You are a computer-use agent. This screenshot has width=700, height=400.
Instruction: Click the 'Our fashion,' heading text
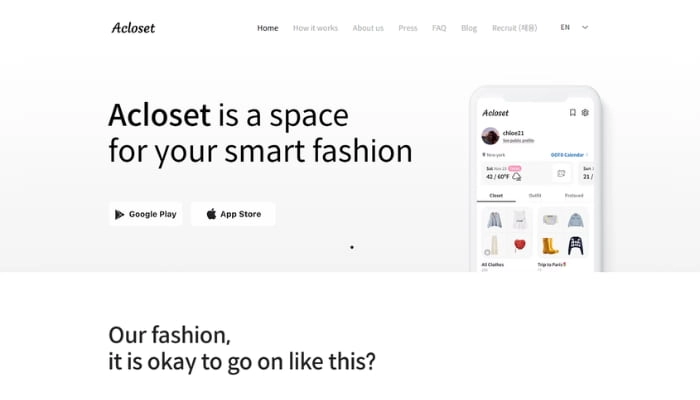[169, 335]
